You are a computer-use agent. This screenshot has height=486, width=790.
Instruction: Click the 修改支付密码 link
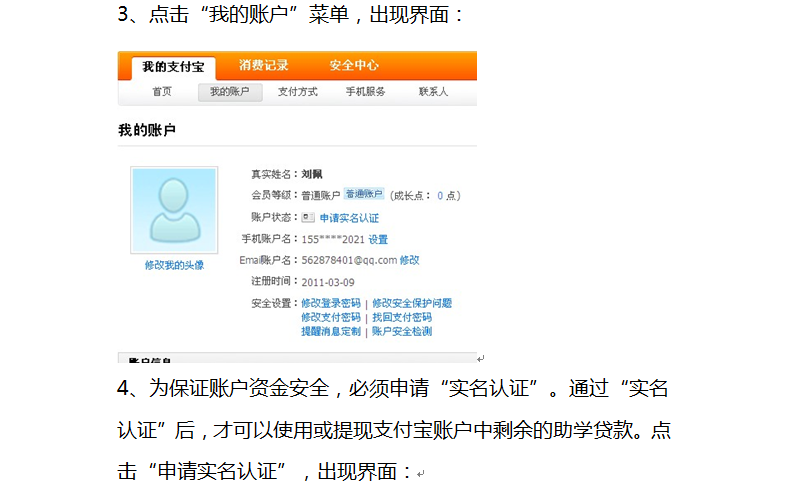(331, 317)
